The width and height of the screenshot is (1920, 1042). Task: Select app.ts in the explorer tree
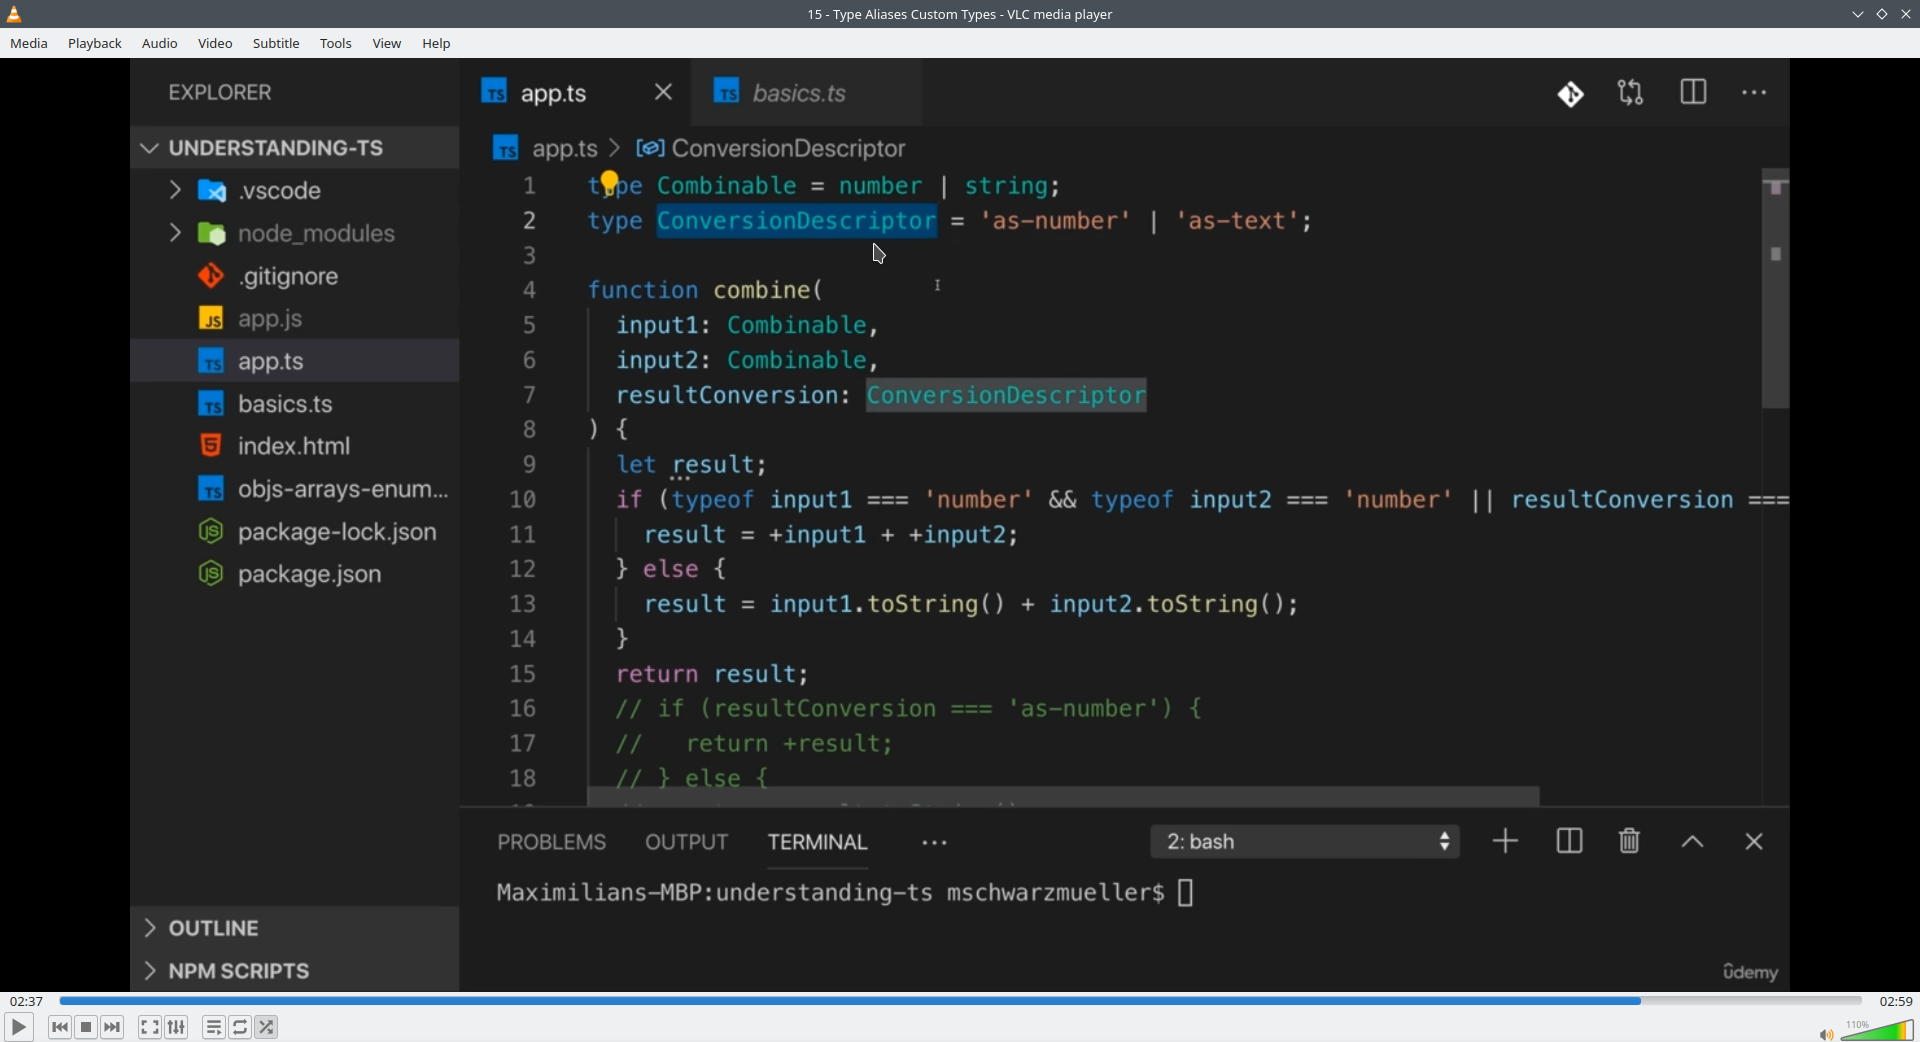pos(295,361)
